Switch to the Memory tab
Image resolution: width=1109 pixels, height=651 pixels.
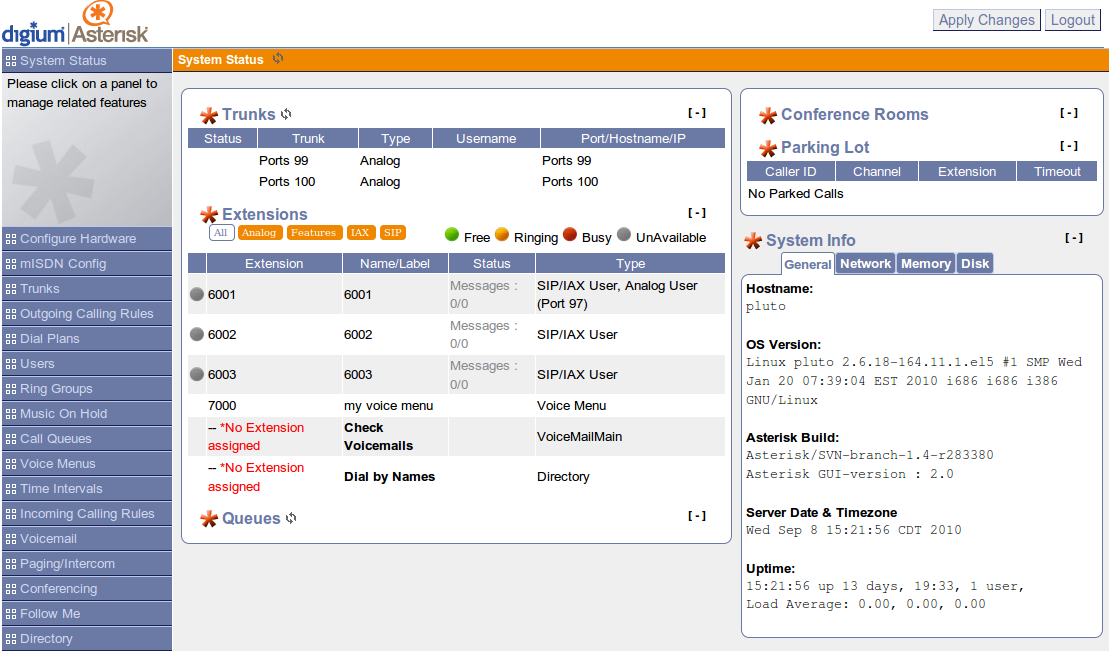pyautogui.click(x=926, y=263)
